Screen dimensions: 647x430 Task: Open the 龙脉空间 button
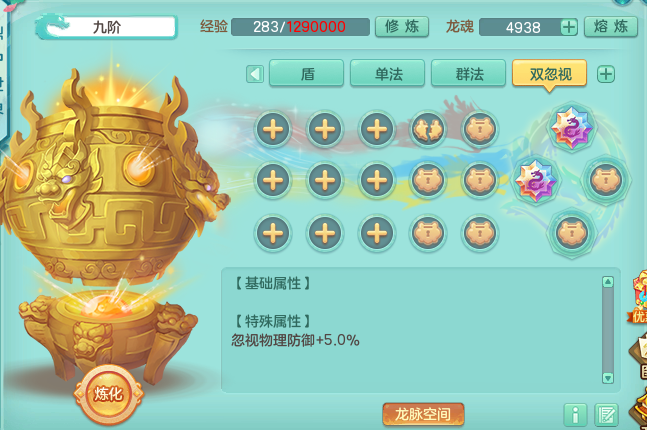423,414
